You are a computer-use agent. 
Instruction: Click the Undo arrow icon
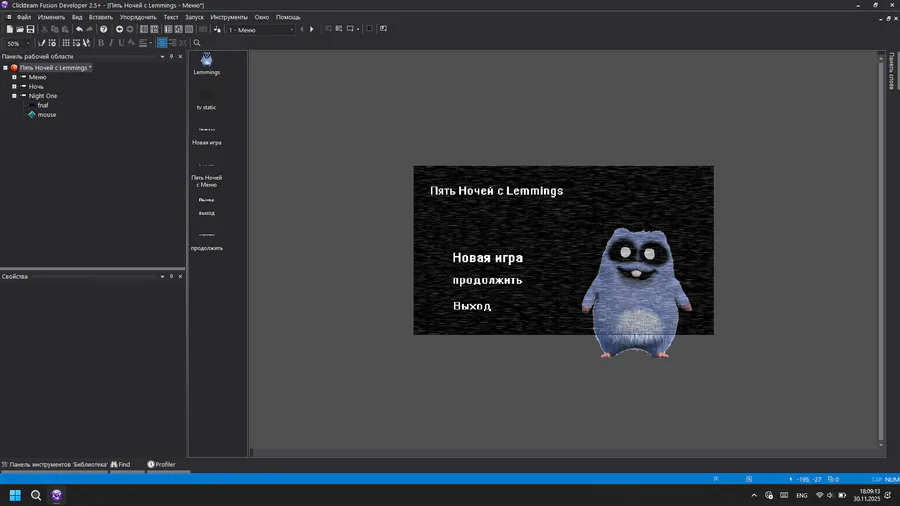pyautogui.click(x=79, y=29)
